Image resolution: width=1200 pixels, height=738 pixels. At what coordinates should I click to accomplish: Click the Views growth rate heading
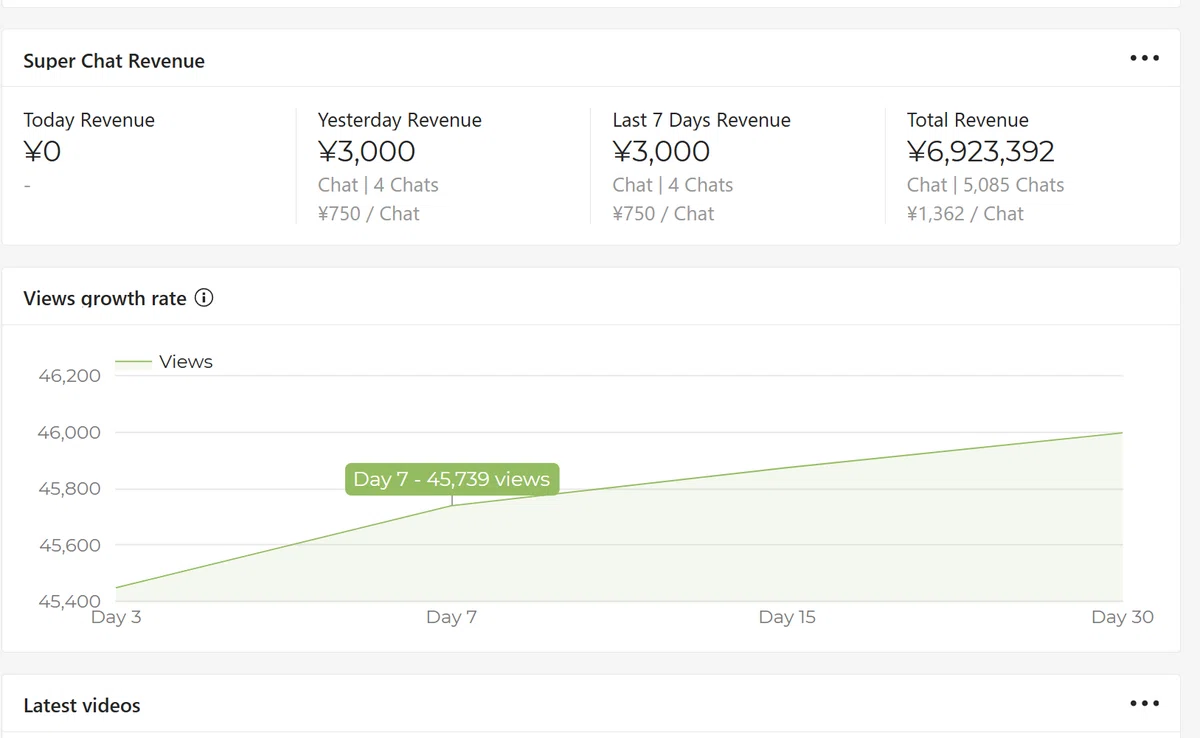[105, 298]
